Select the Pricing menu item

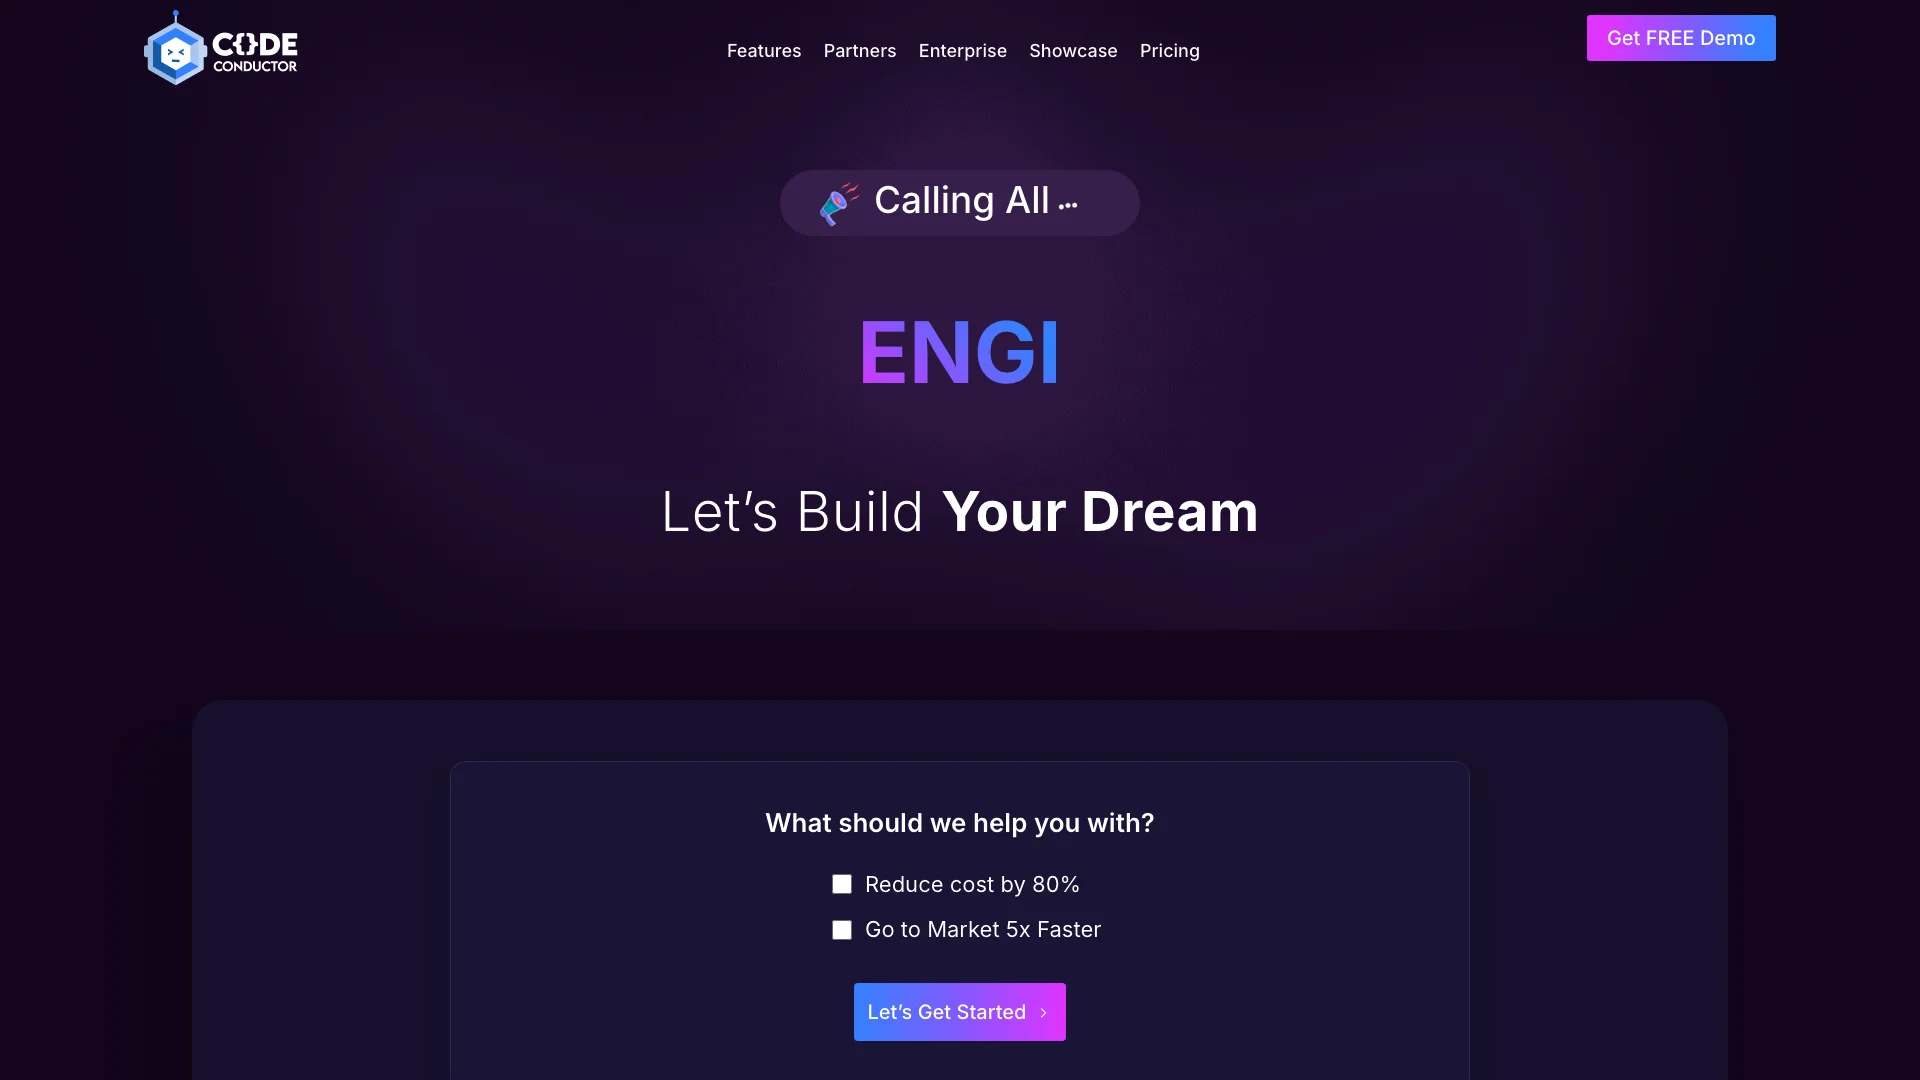[x=1170, y=50]
